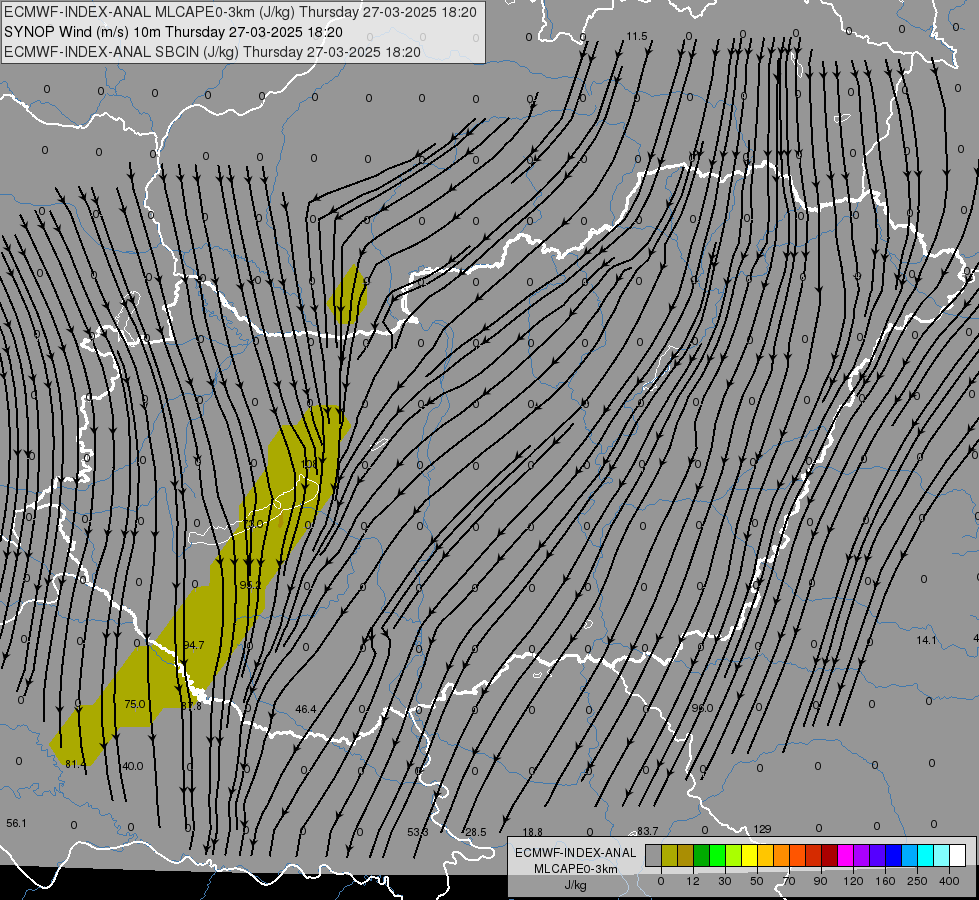Viewport: 979px width, 900px height.
Task: Click the 18.8 value on the map
Action: (532, 832)
